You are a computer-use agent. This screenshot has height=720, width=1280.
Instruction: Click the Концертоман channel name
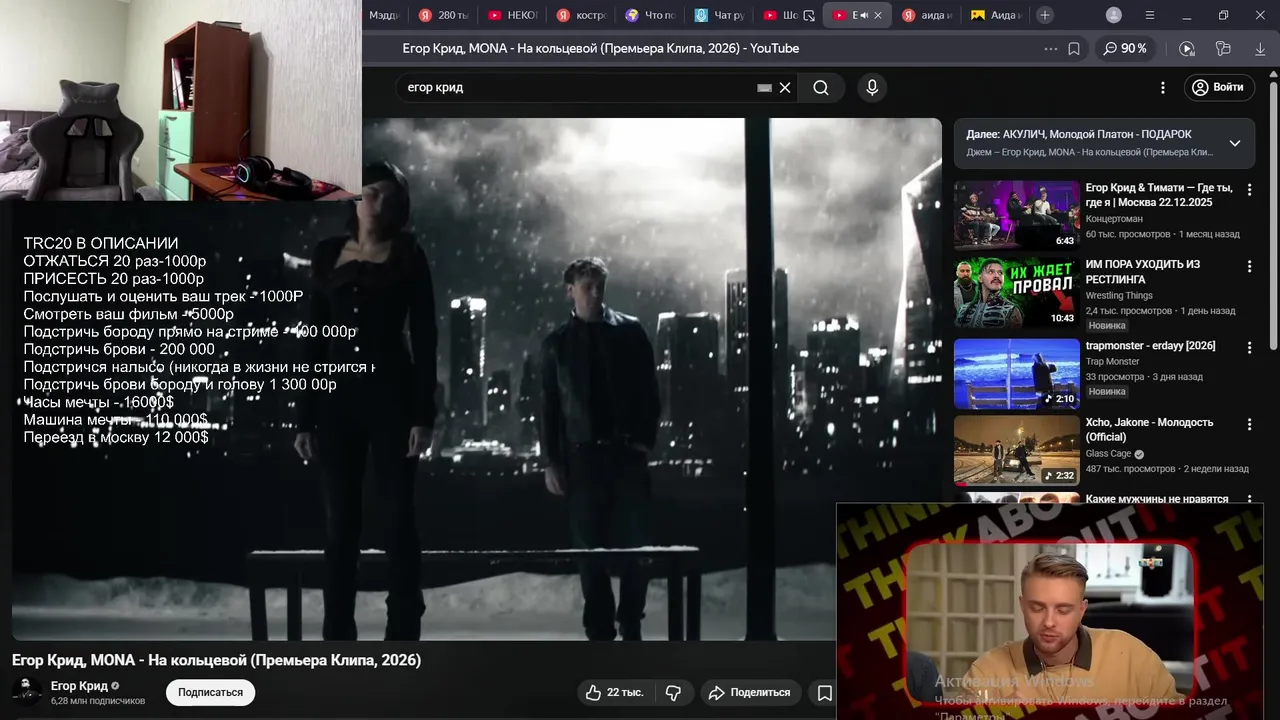[x=1114, y=218]
